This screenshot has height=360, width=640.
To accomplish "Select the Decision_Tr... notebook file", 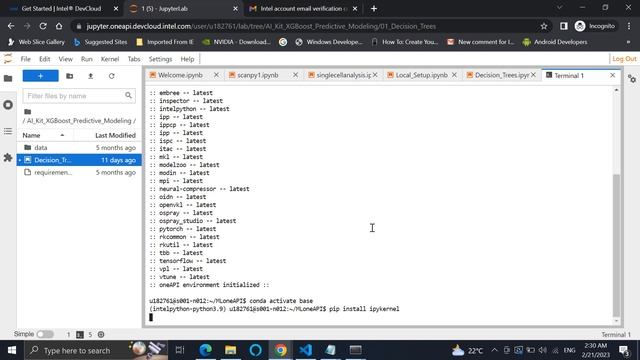I will (x=79, y=160).
